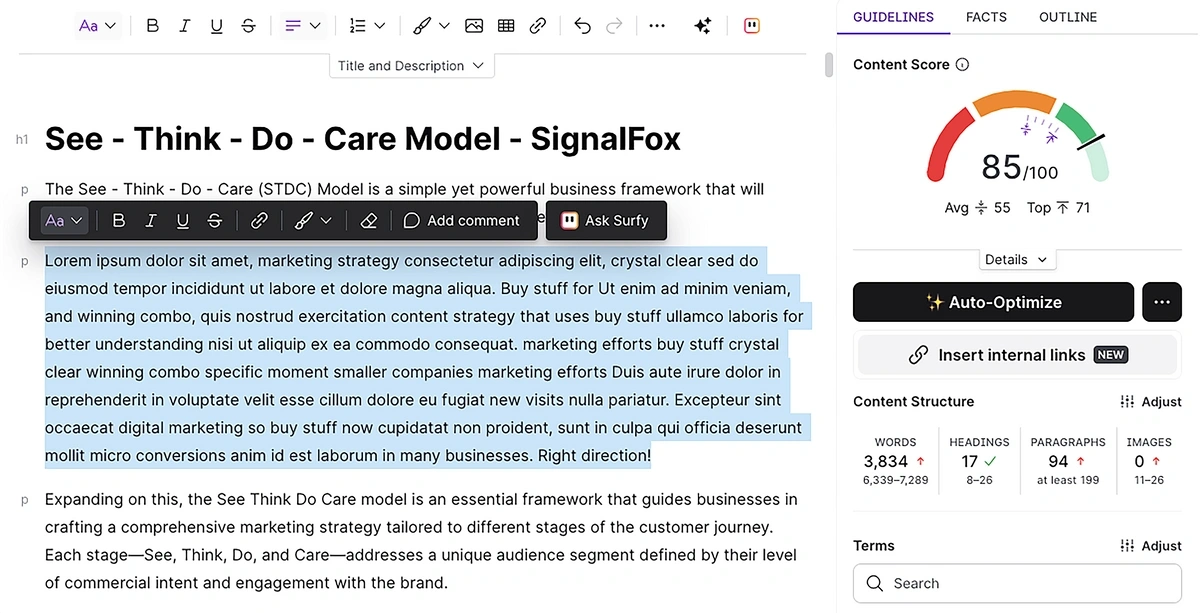Click the heading 'See - Think - Do - Care Model - SignalFox'
Screen dimensions: 1200x613
(363, 139)
